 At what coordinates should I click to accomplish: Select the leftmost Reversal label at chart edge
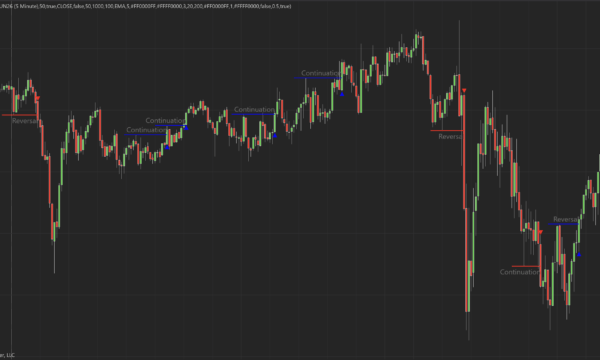(25, 121)
